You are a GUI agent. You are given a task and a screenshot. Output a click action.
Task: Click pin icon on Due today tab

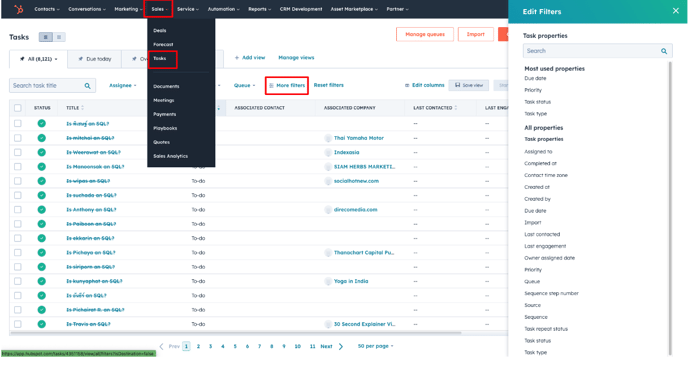(x=80, y=59)
